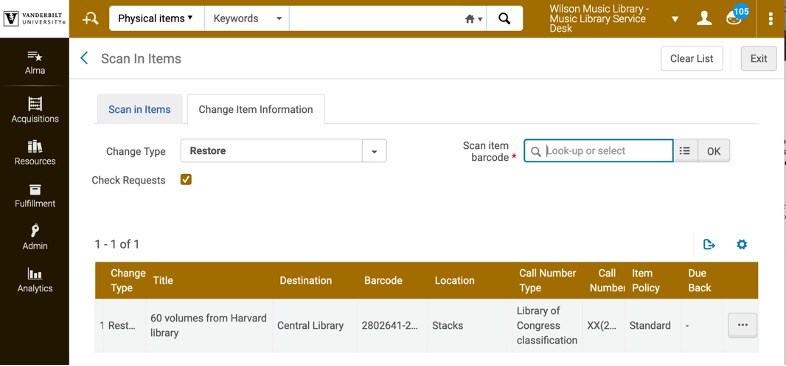
Task: Click the Central Library destination cell
Action: pos(310,325)
